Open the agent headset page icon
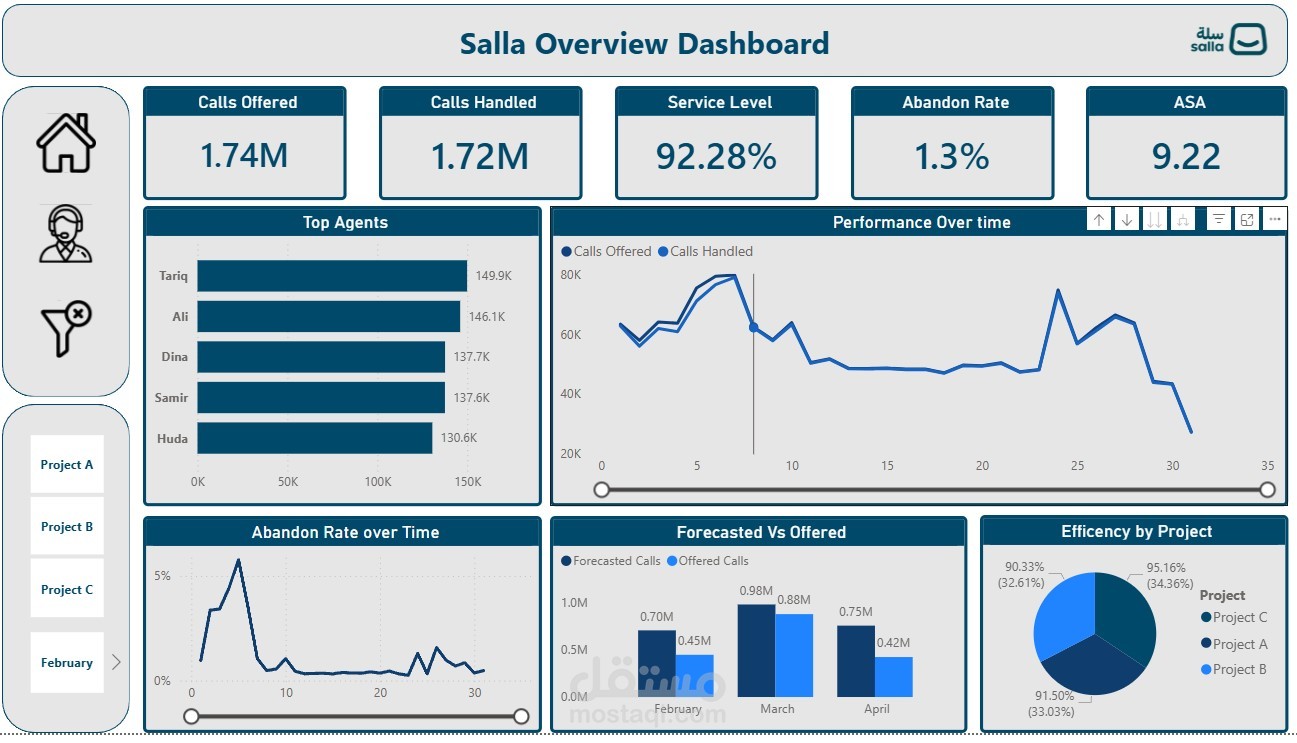 (66, 233)
